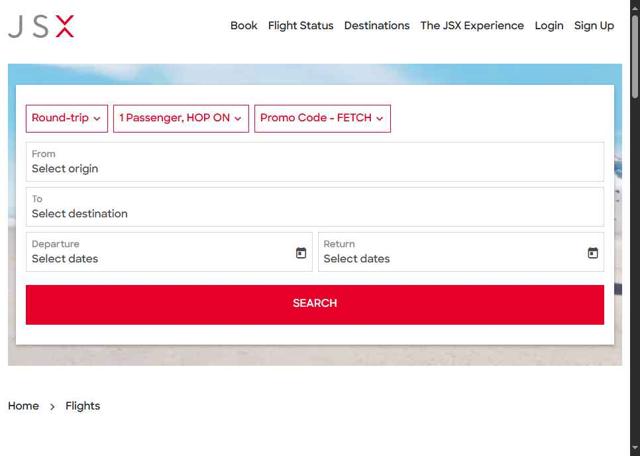Go to Flight Status
The height and width of the screenshot is (456, 640).
coord(301,26)
